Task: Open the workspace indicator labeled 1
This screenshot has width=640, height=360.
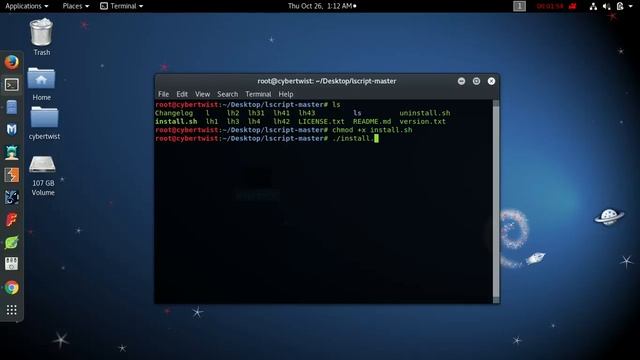Action: point(519,6)
